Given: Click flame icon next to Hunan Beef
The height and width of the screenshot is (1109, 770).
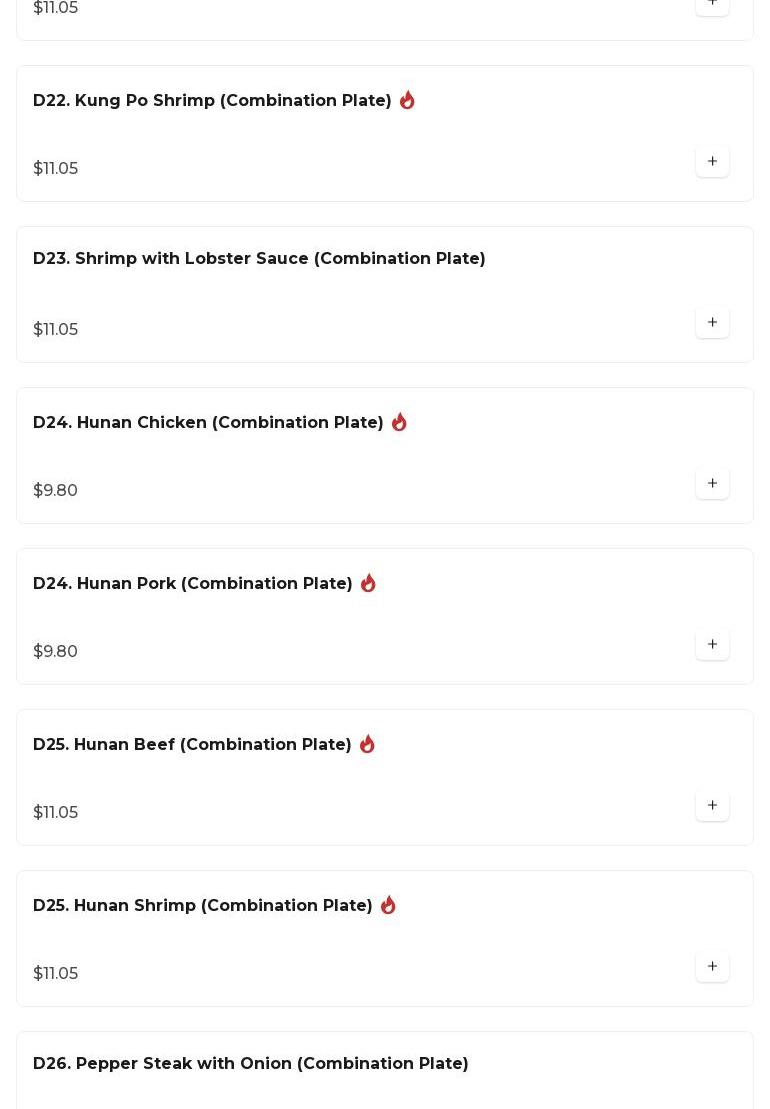Looking at the screenshot, I should (367, 744).
